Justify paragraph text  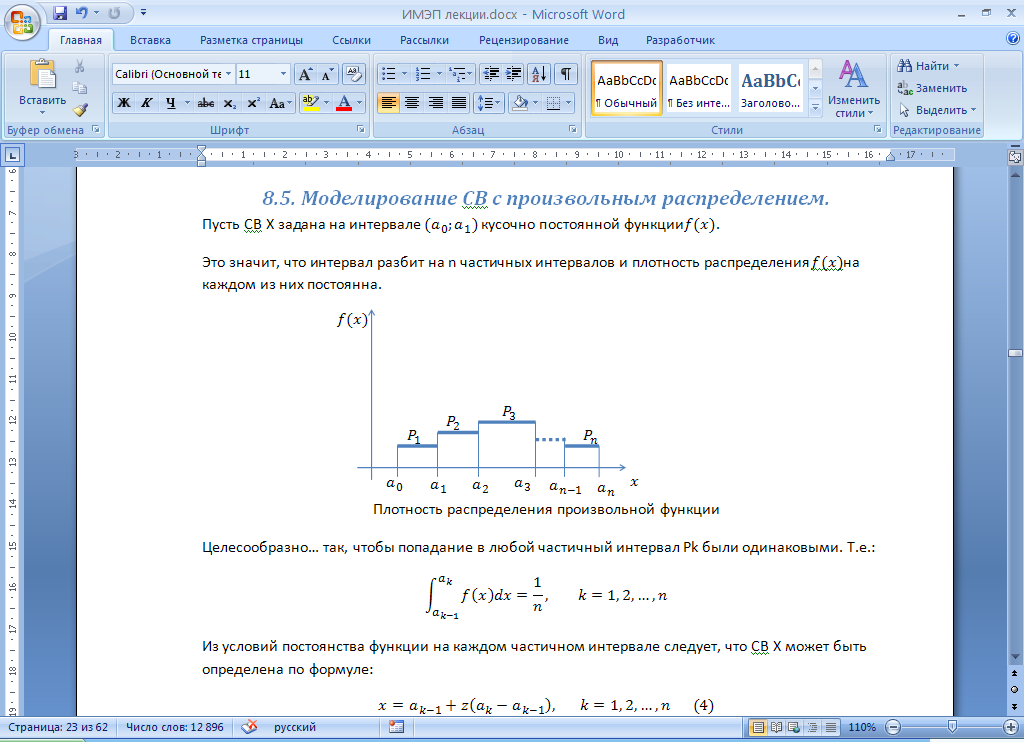click(459, 103)
